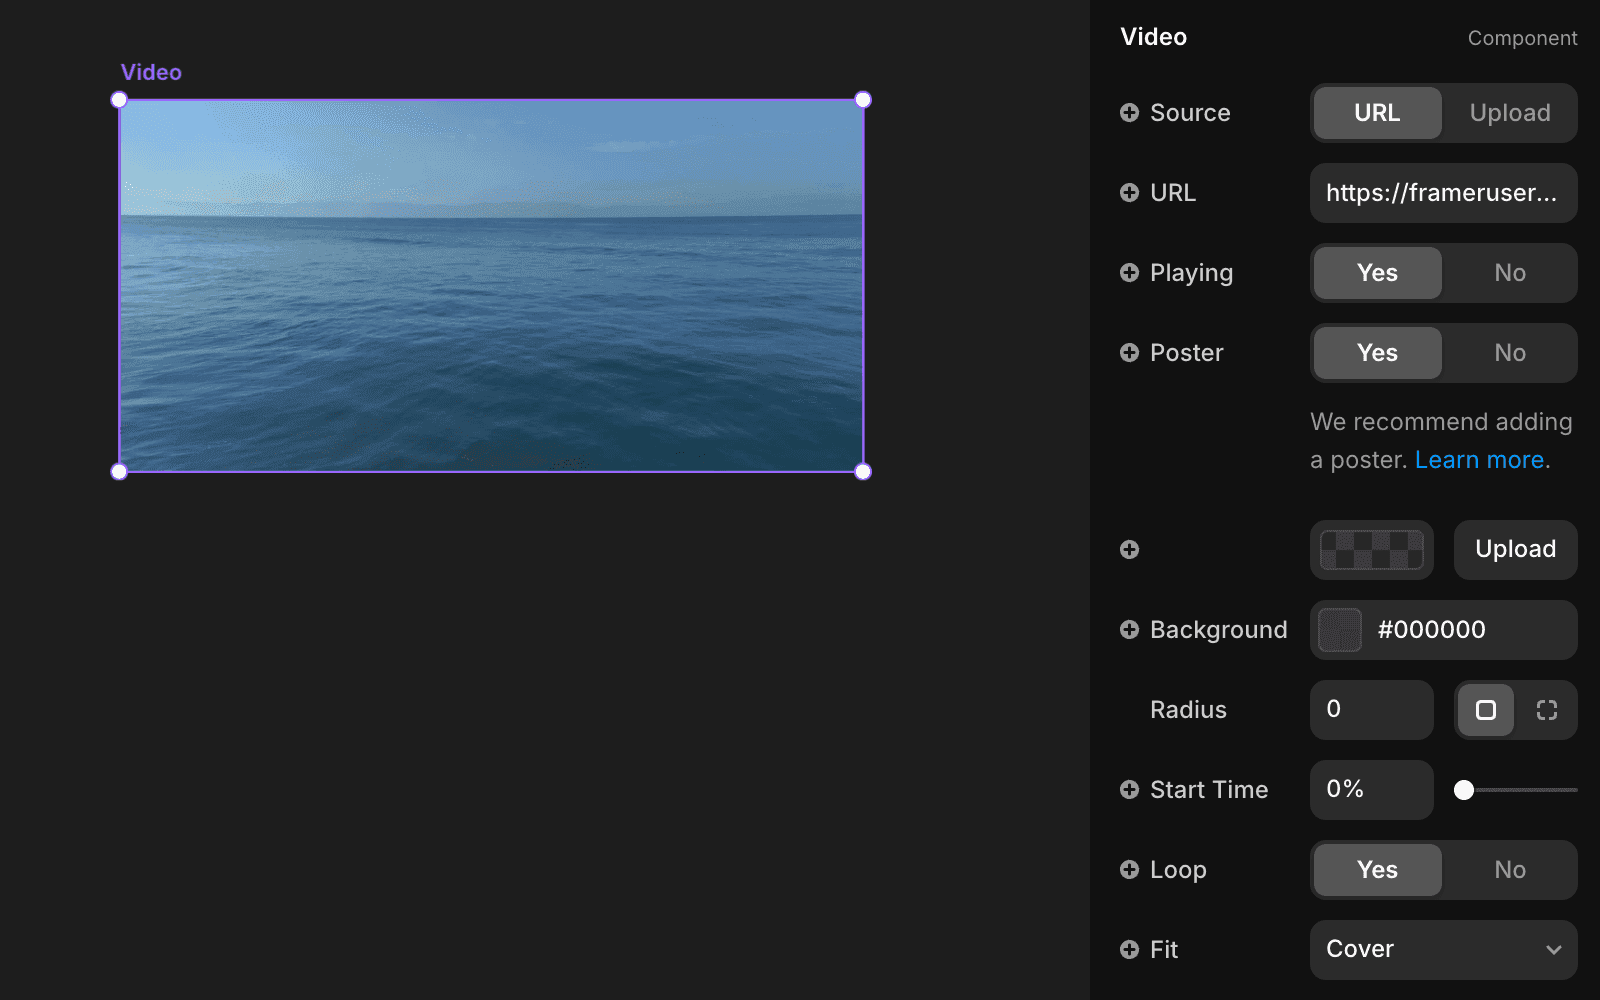Set Playing to No

pos(1510,273)
